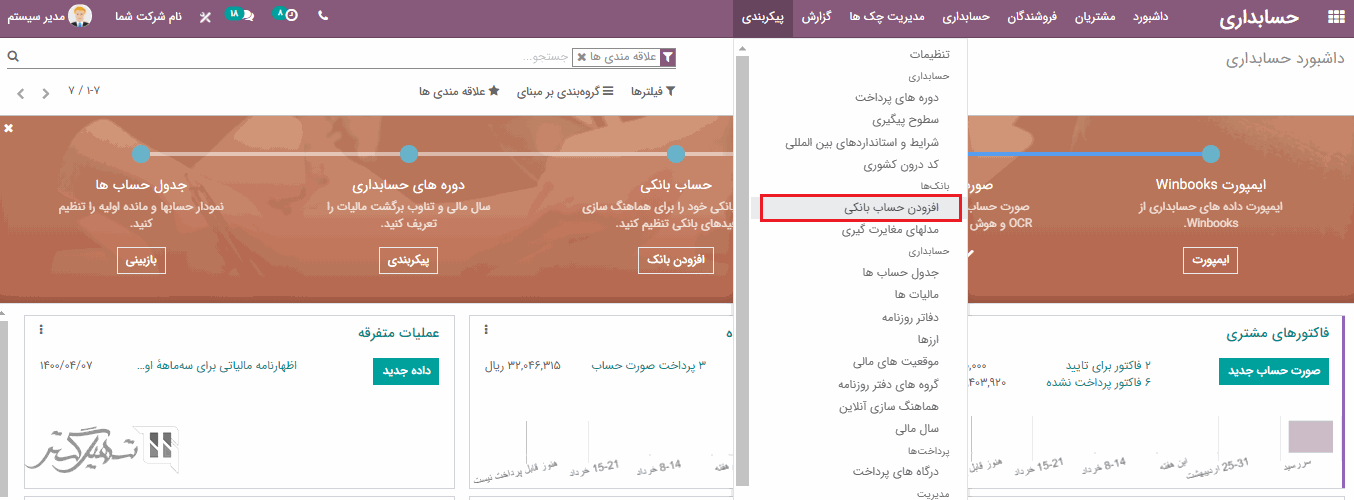Click the search magnifier icon
1354x500 pixels.
tap(13, 57)
